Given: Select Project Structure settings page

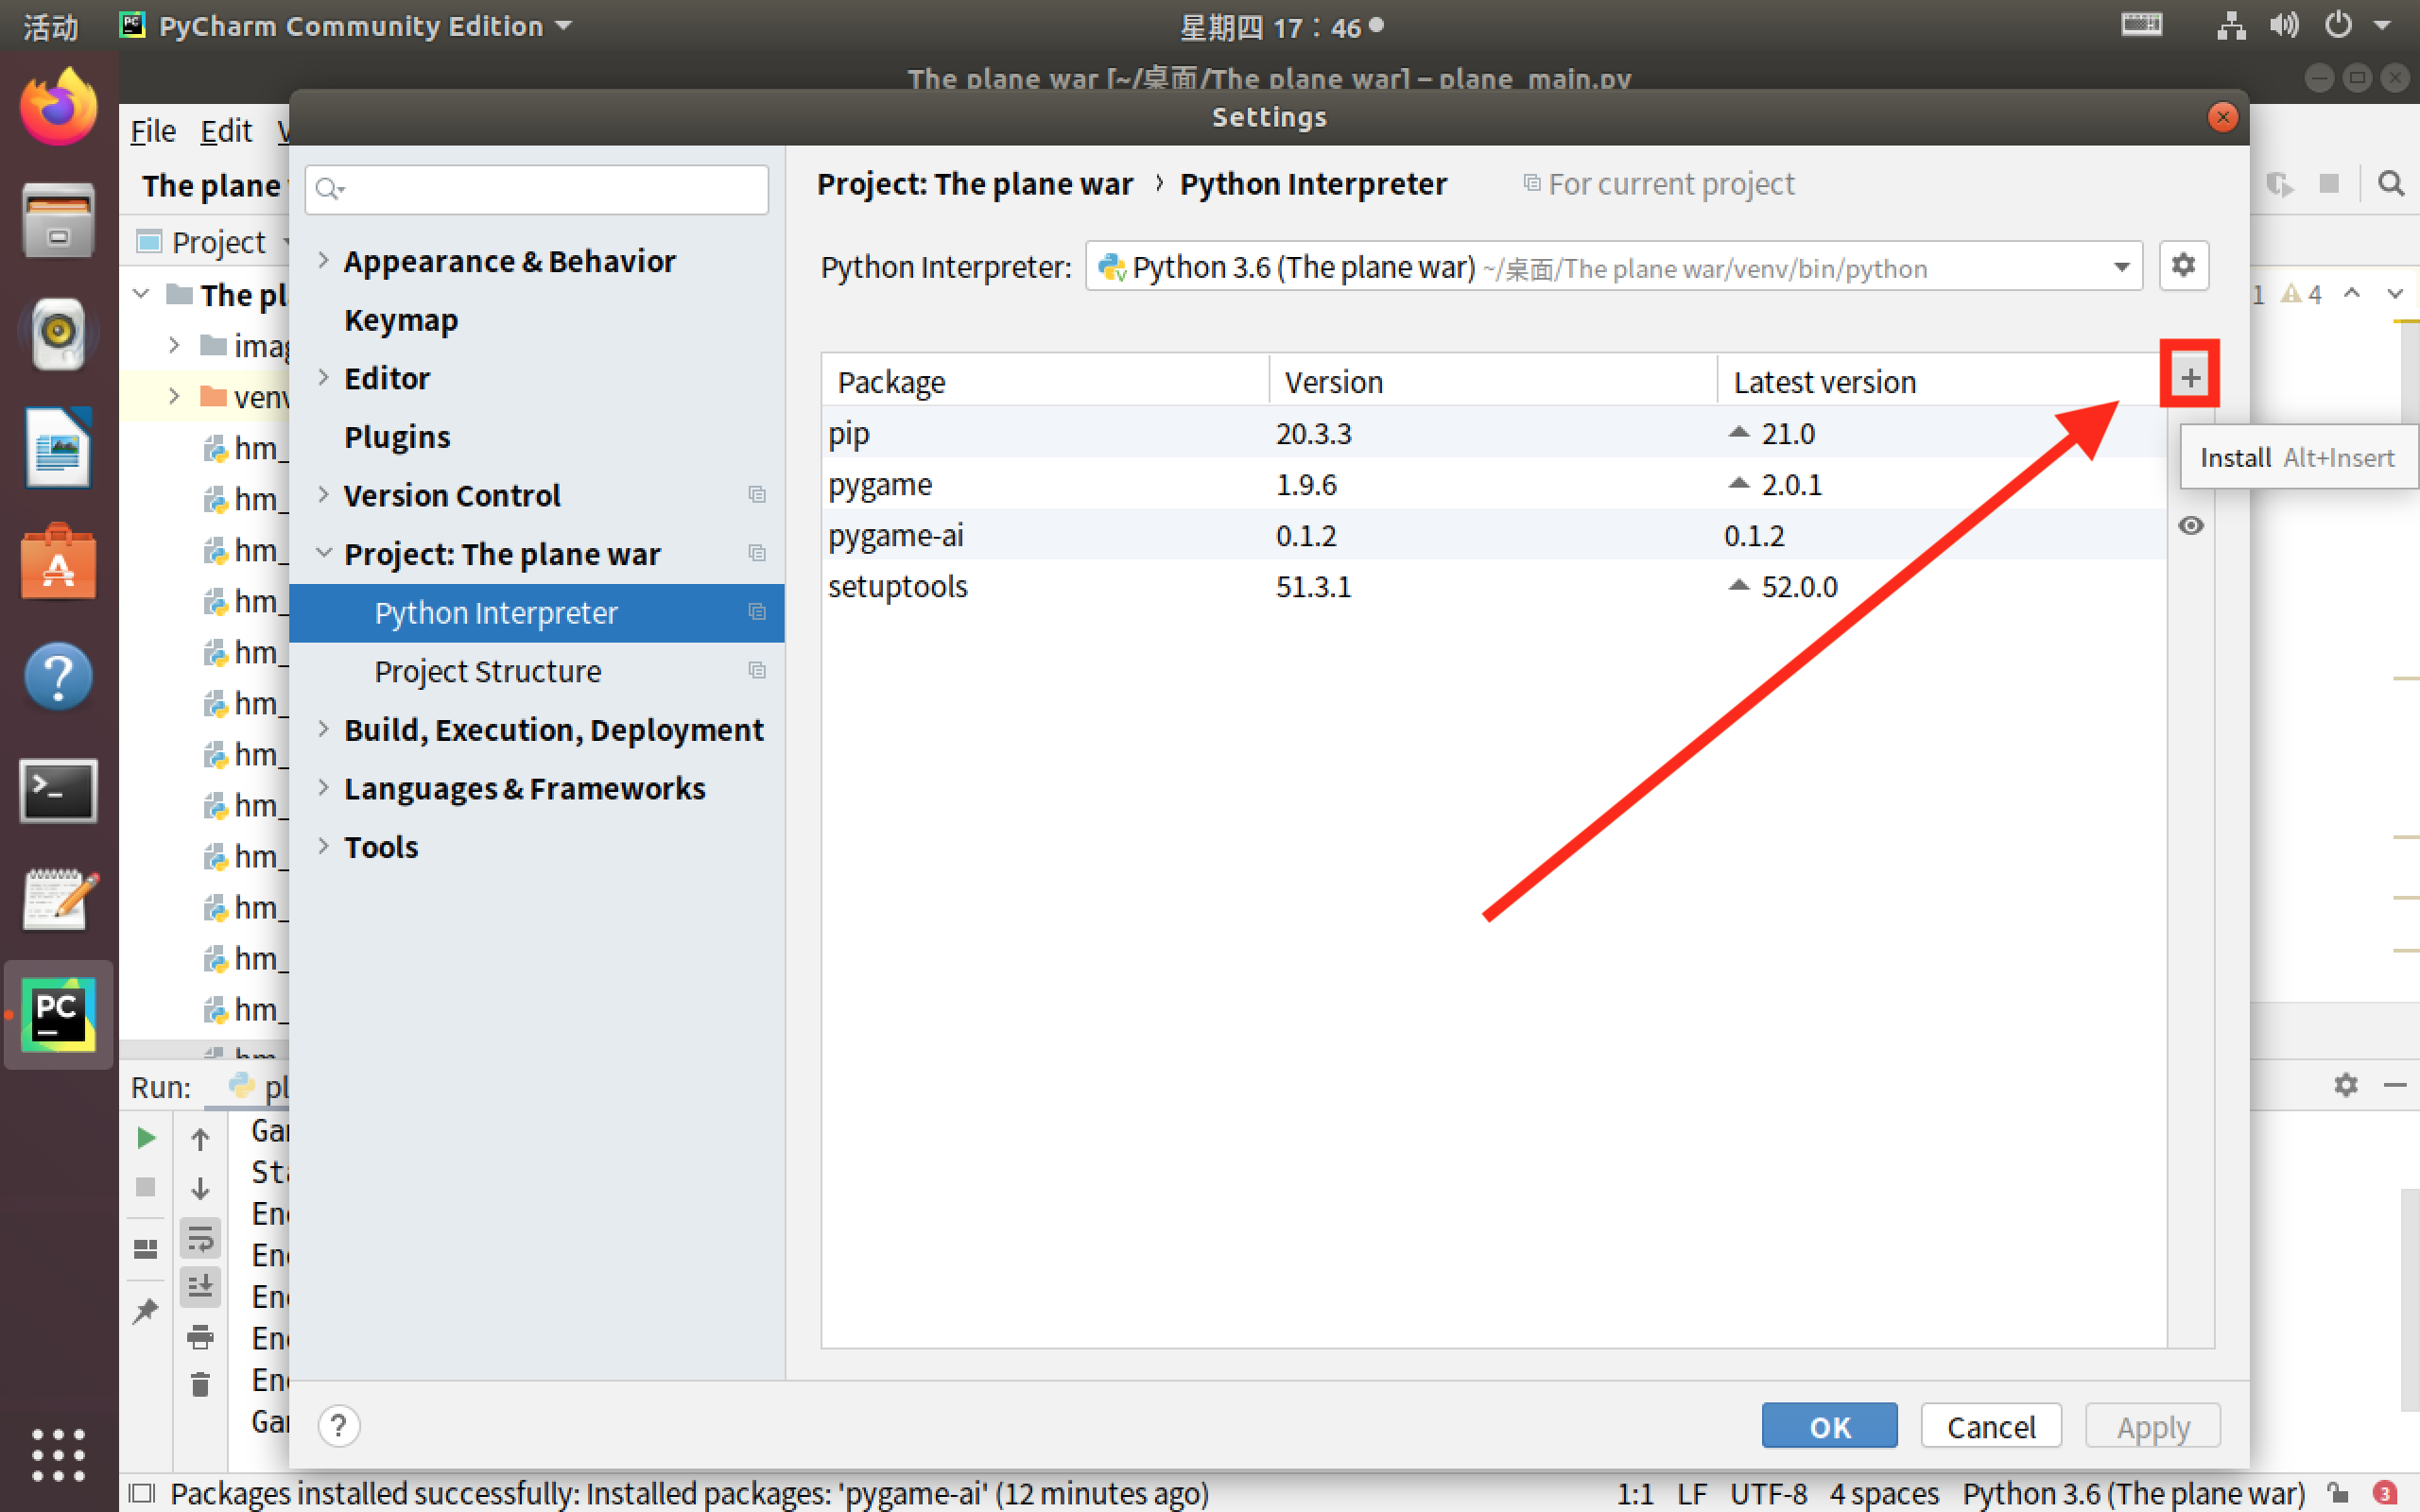Looking at the screenshot, I should point(487,671).
